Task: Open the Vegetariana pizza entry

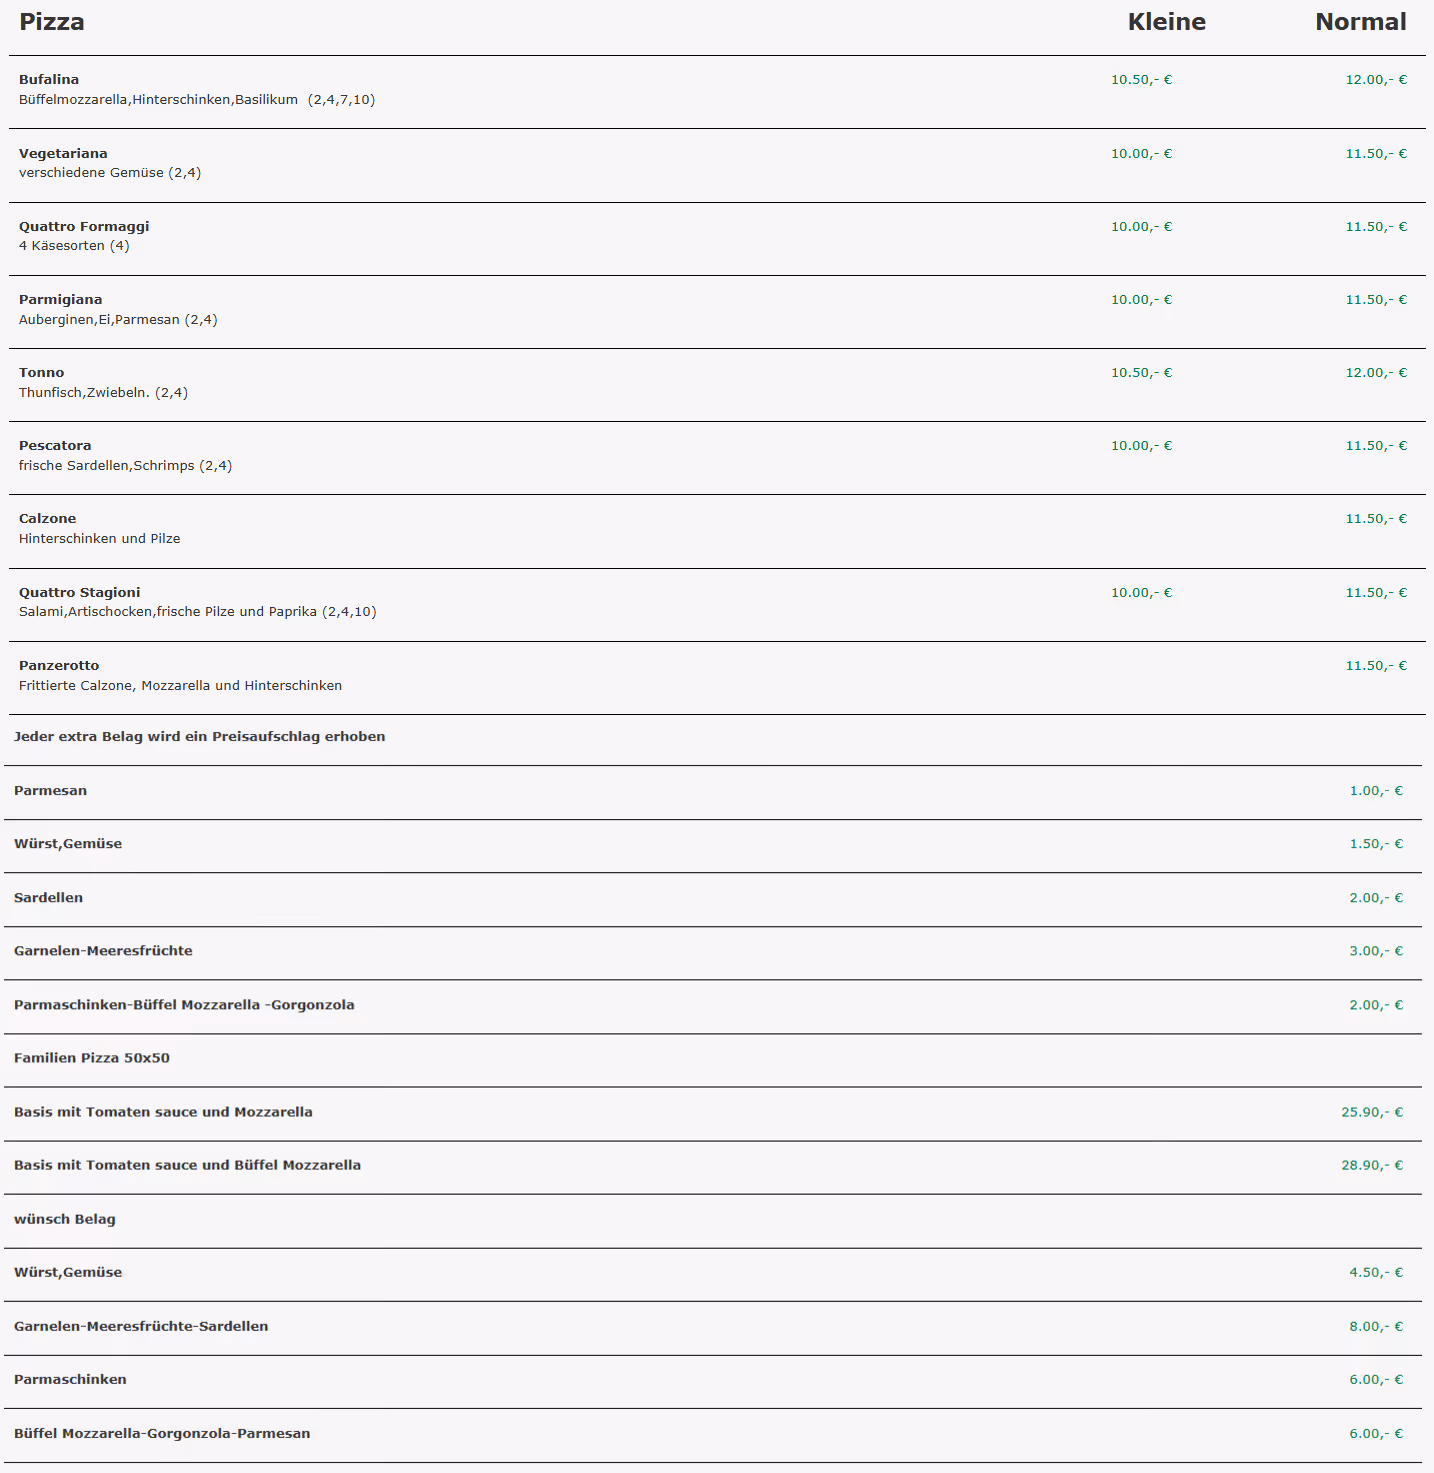Action: (63, 154)
